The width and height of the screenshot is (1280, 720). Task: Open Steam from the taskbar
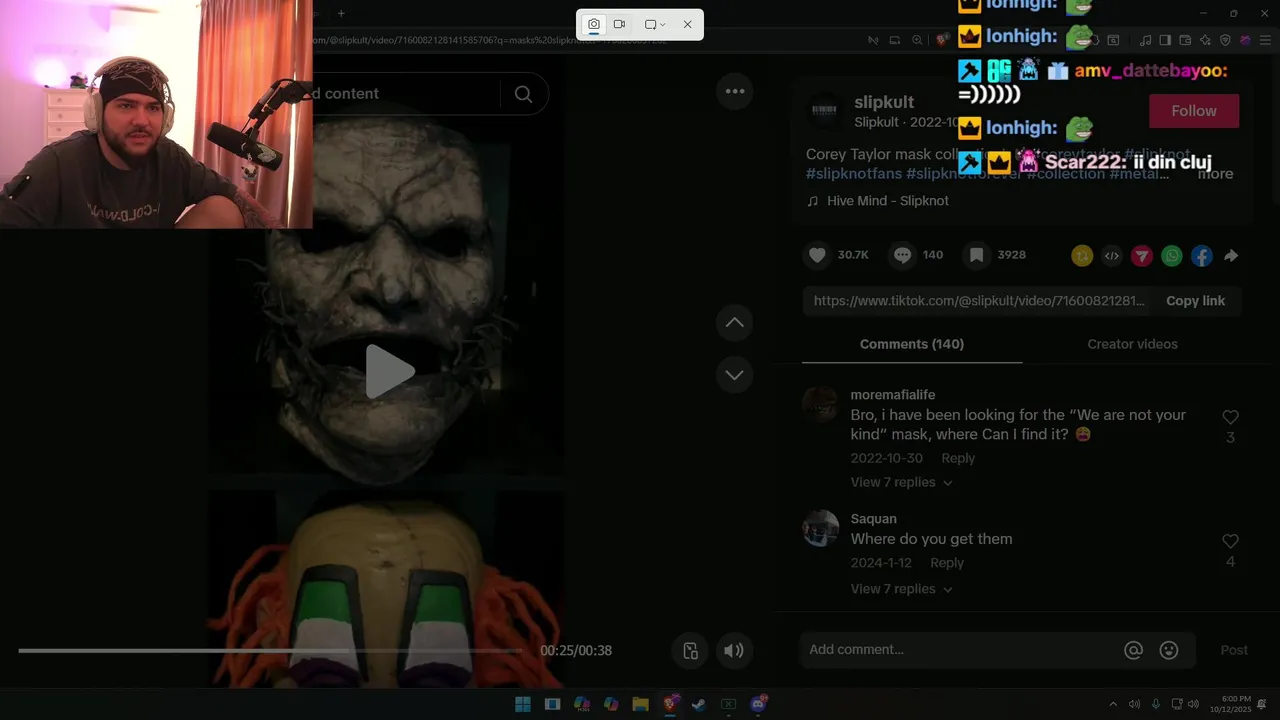[699, 704]
